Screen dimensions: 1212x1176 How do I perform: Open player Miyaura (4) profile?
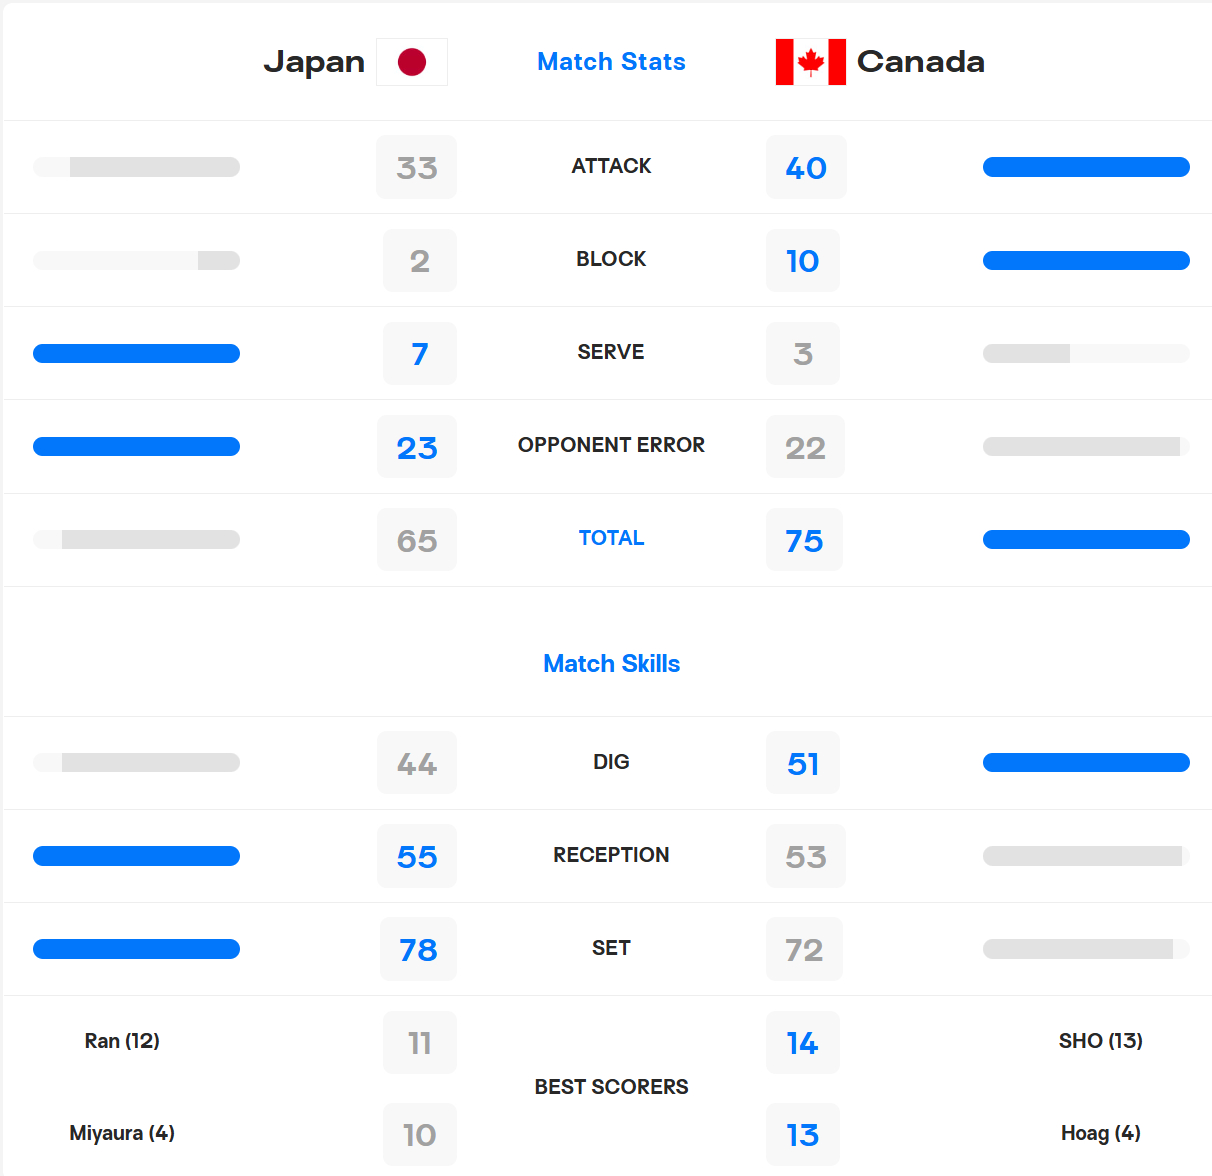point(122,1133)
